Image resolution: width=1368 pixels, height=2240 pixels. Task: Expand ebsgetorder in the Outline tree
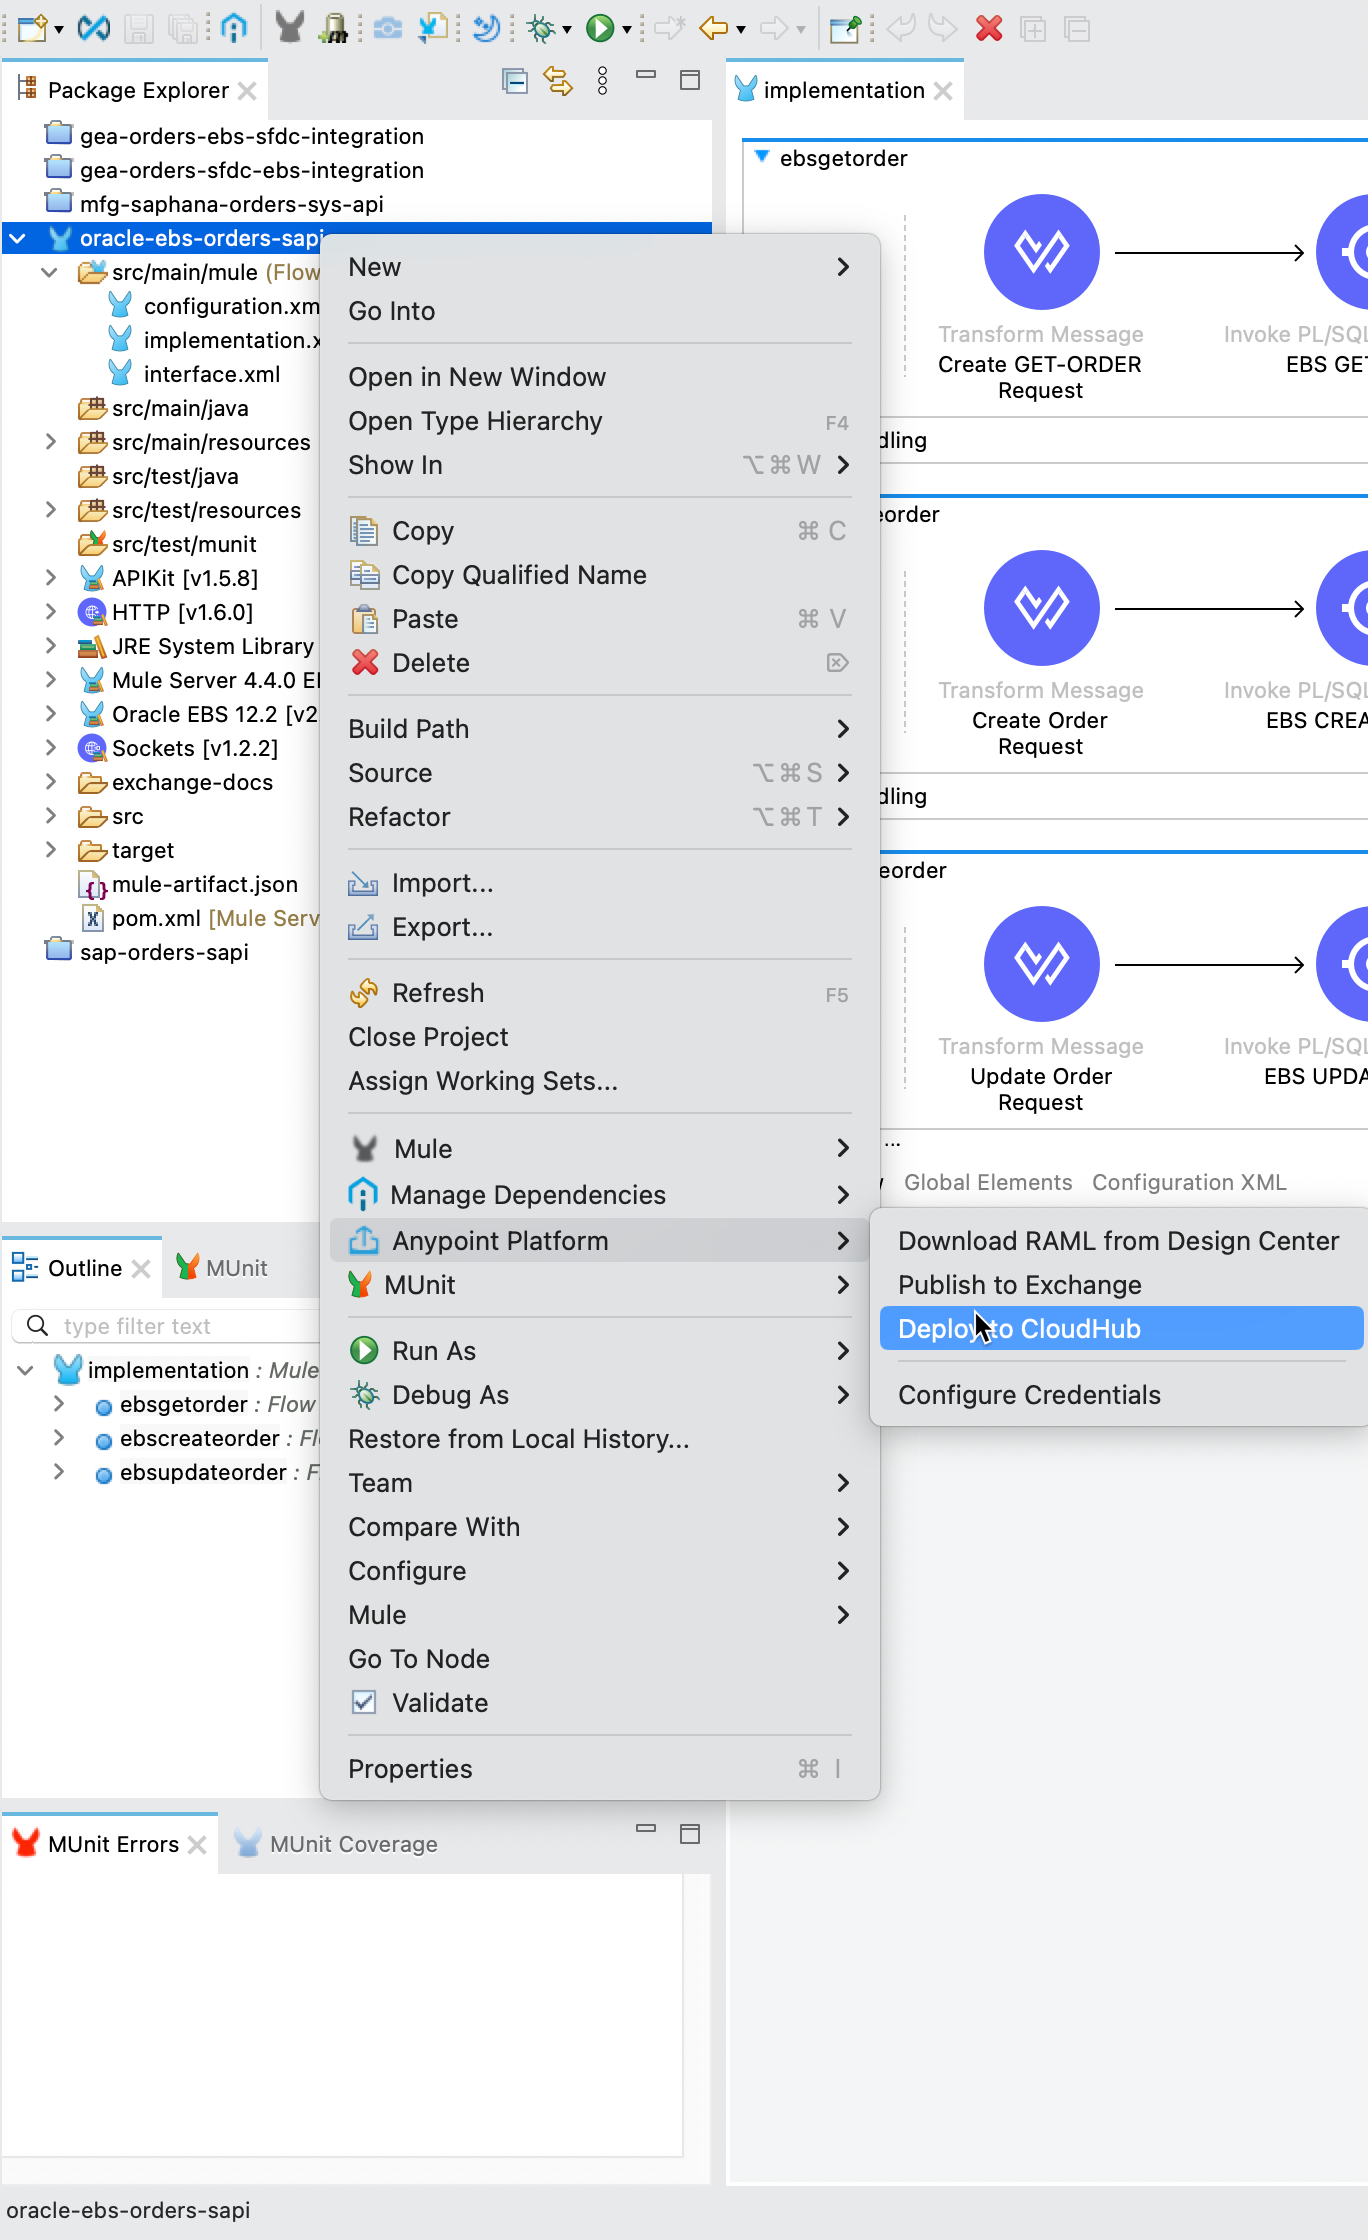(58, 1404)
